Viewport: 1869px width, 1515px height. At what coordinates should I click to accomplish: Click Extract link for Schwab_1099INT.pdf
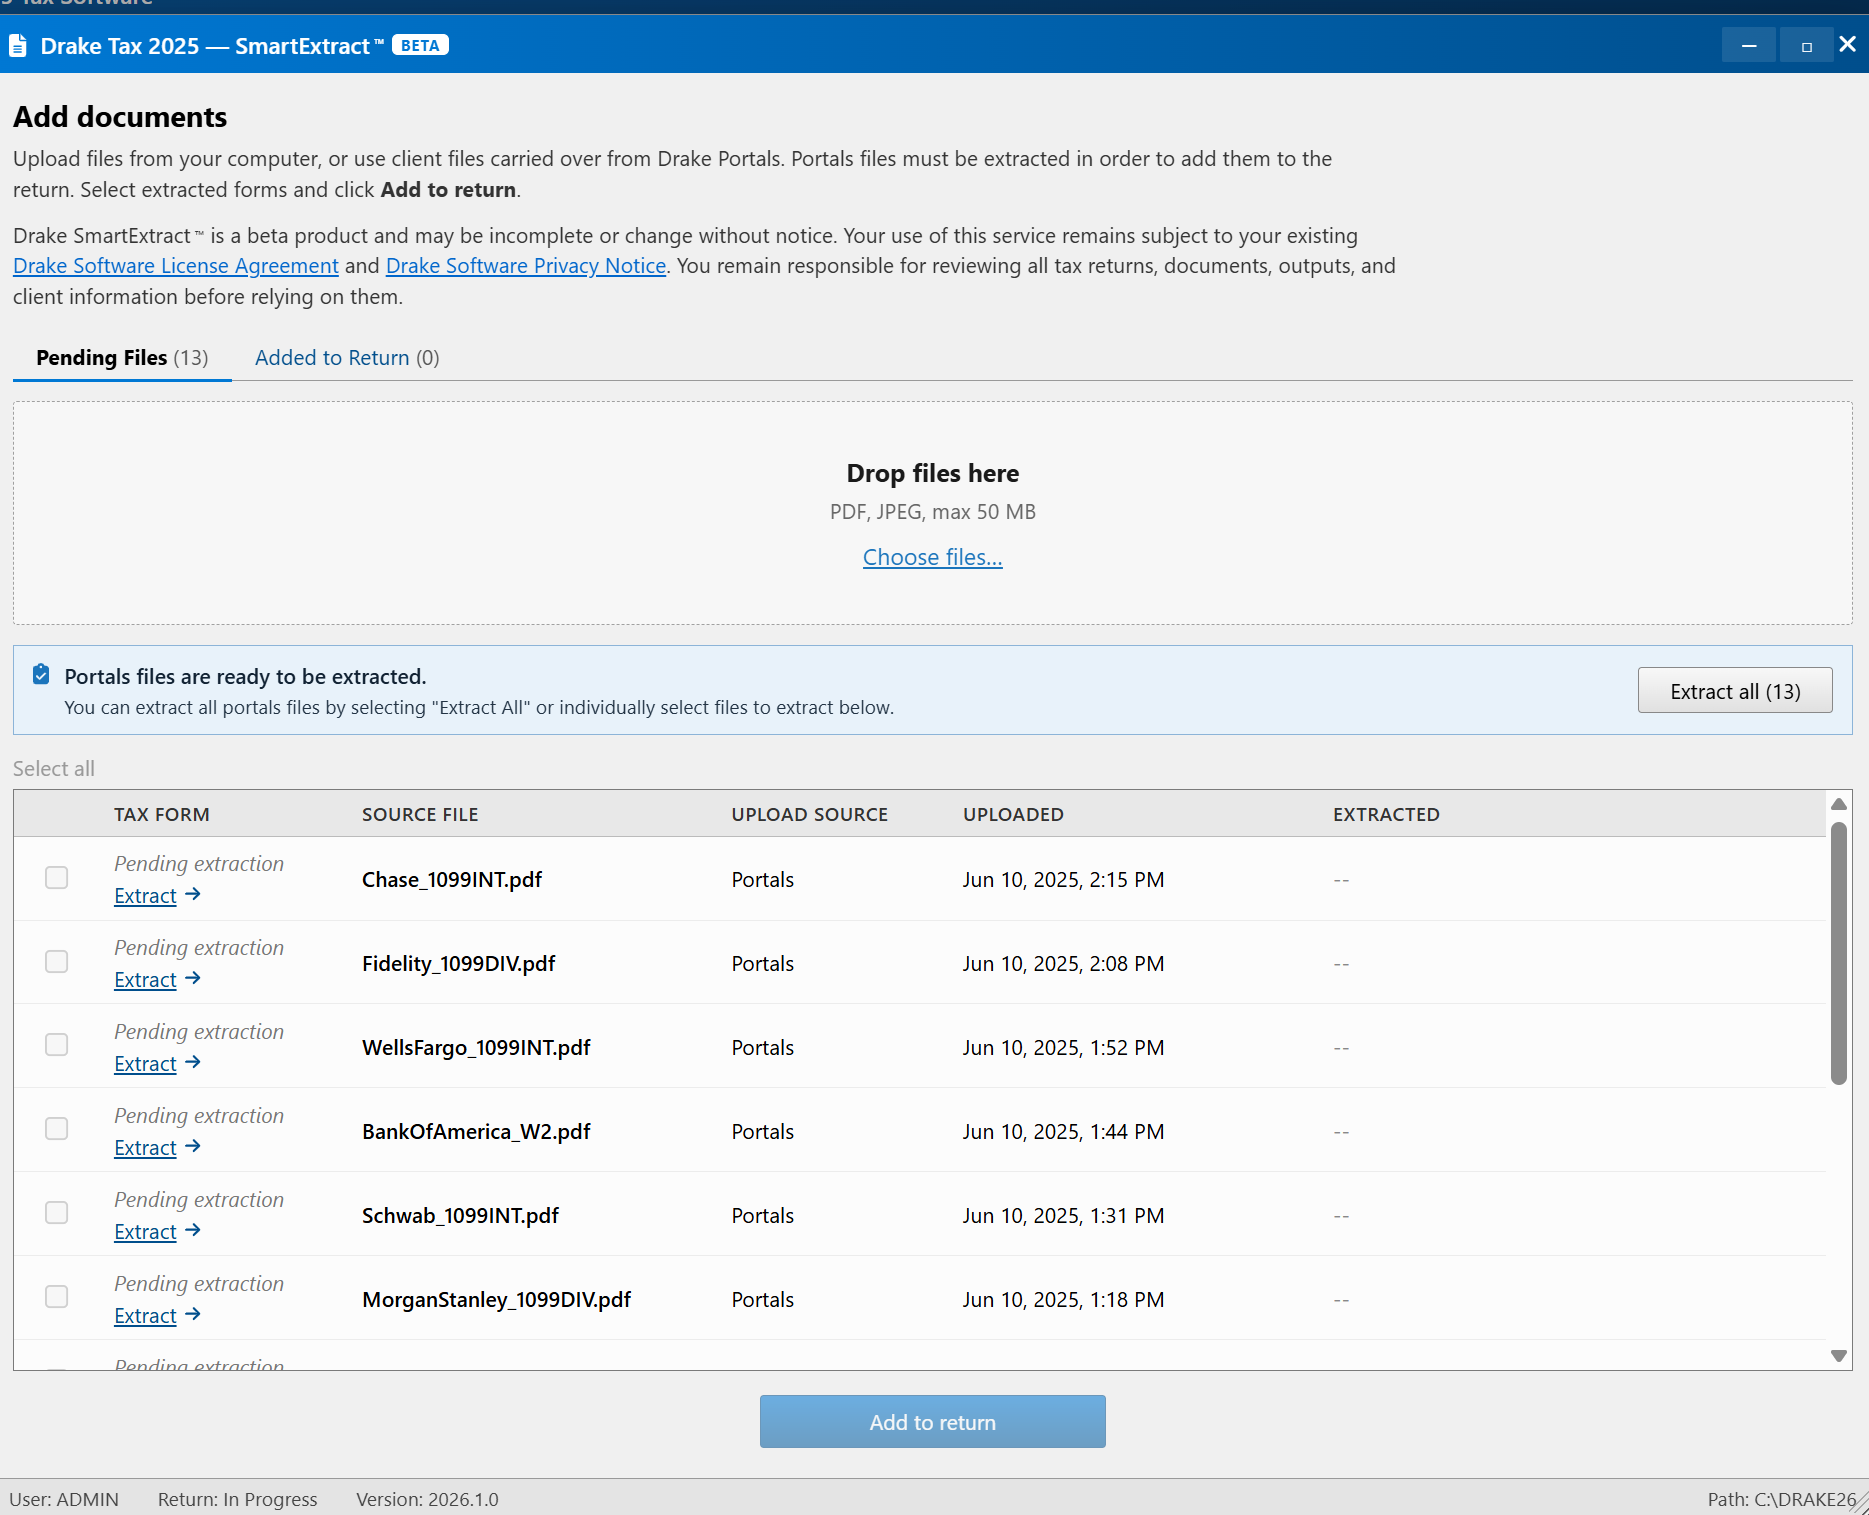tap(145, 1232)
